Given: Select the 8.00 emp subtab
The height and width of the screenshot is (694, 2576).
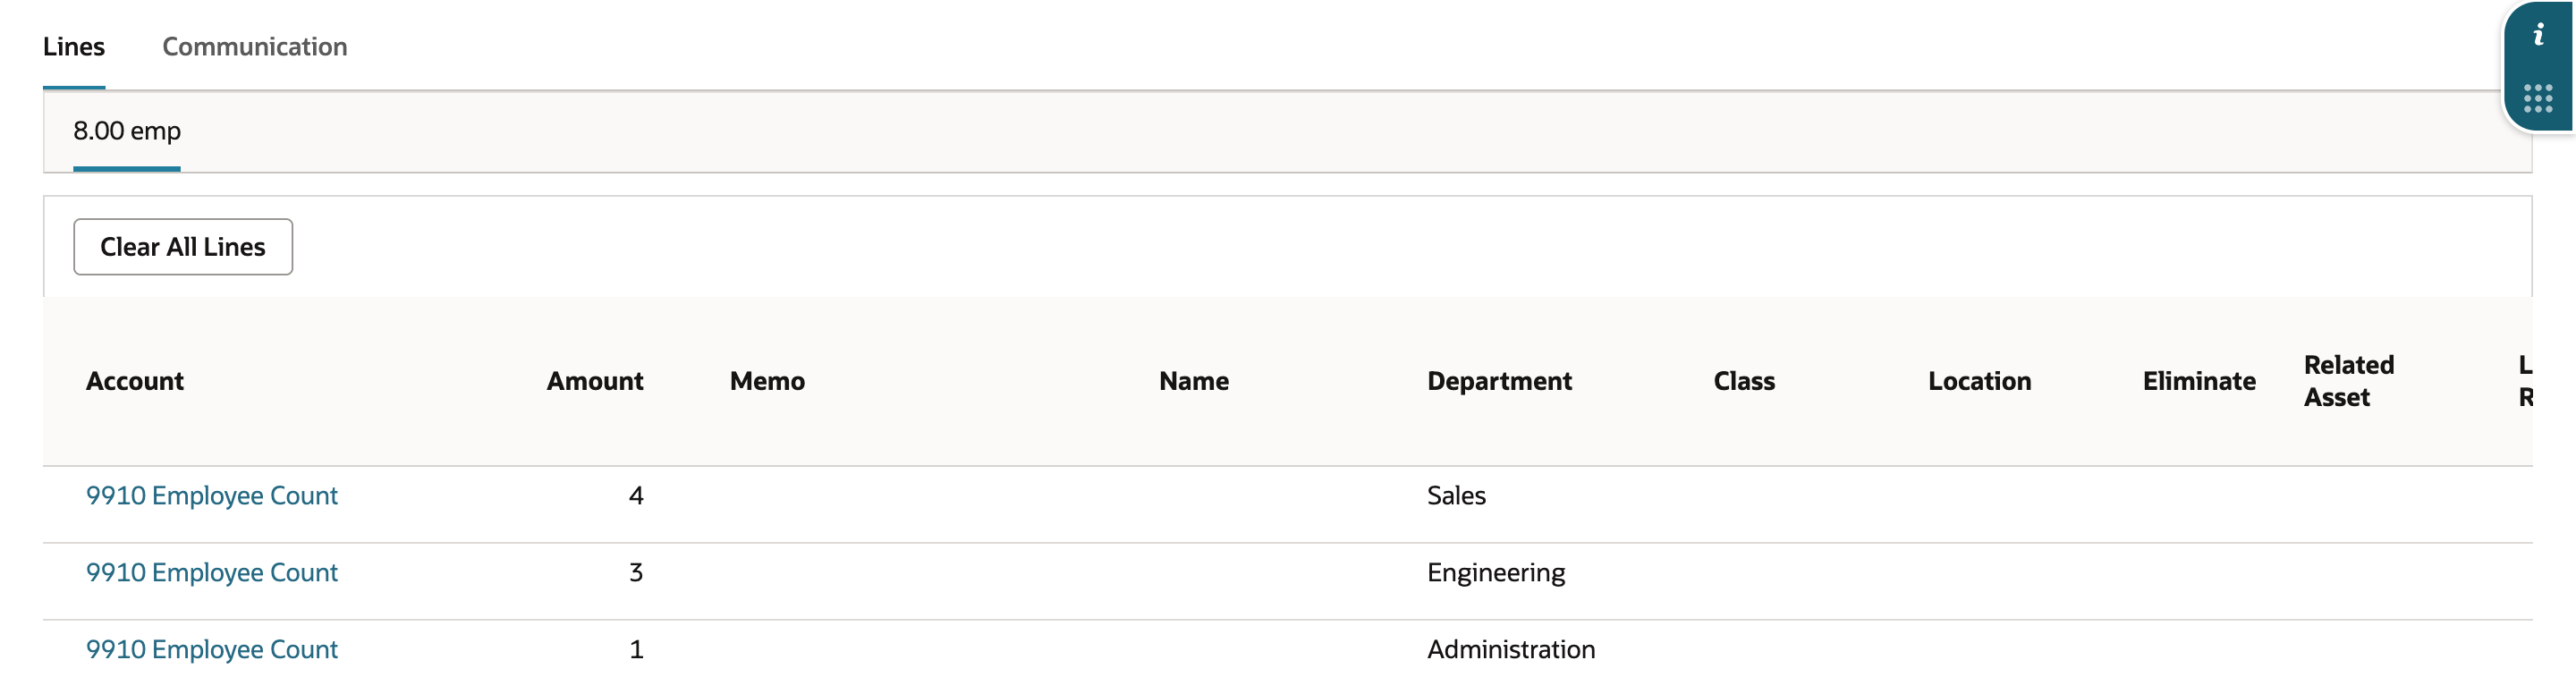Looking at the screenshot, I should [127, 131].
